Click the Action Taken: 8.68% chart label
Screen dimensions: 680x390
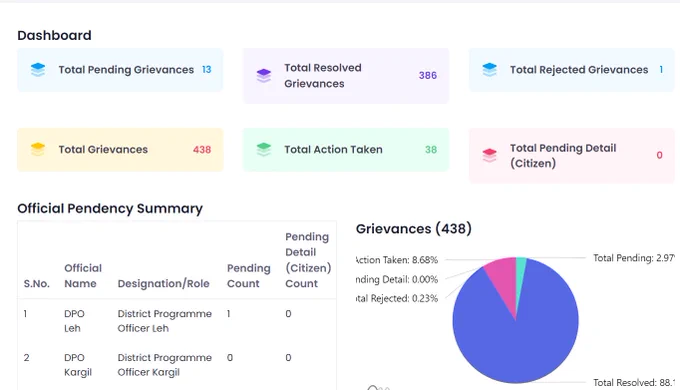pos(397,260)
